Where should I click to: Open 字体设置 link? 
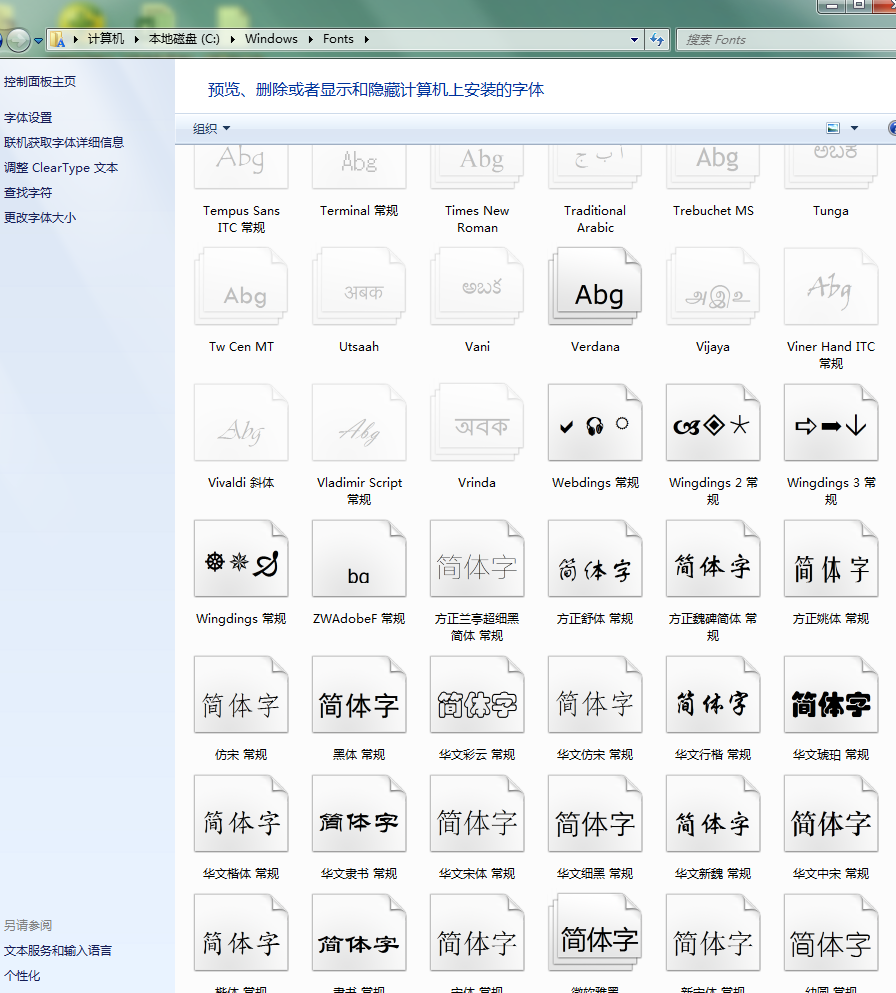point(28,118)
